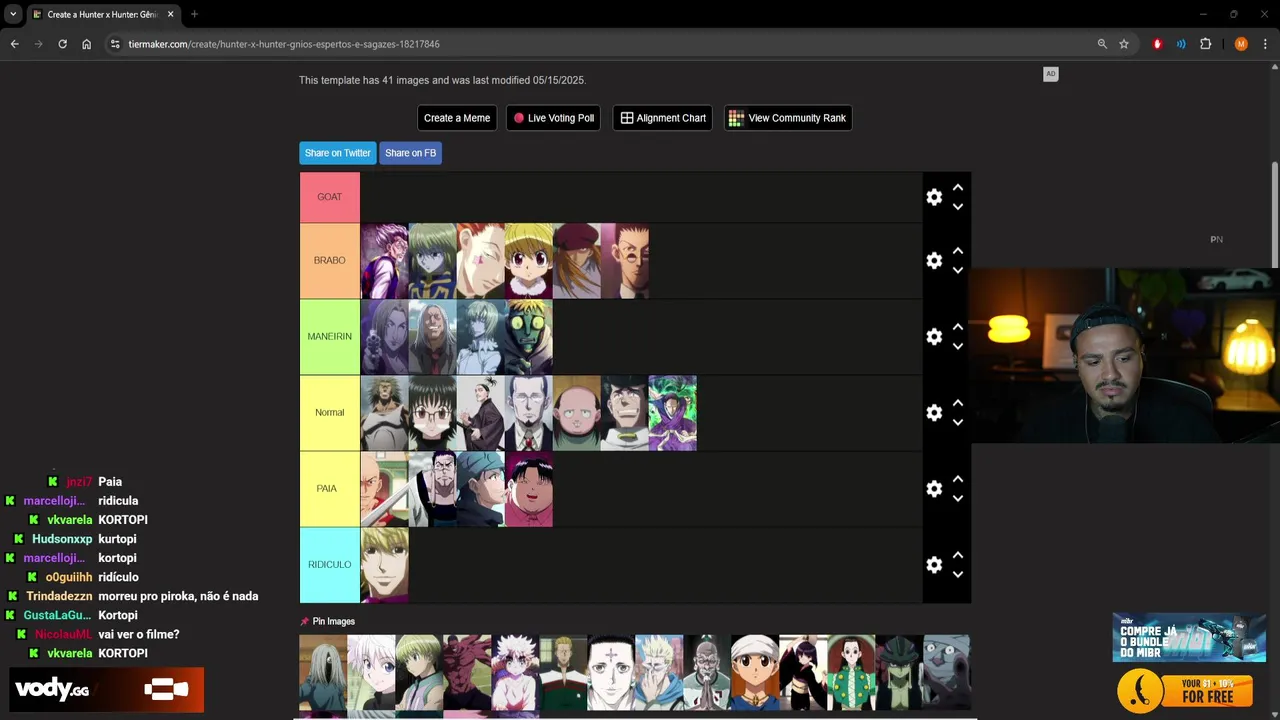Start a Live Voting Poll
The width and height of the screenshot is (1280, 720).
pyautogui.click(x=553, y=118)
